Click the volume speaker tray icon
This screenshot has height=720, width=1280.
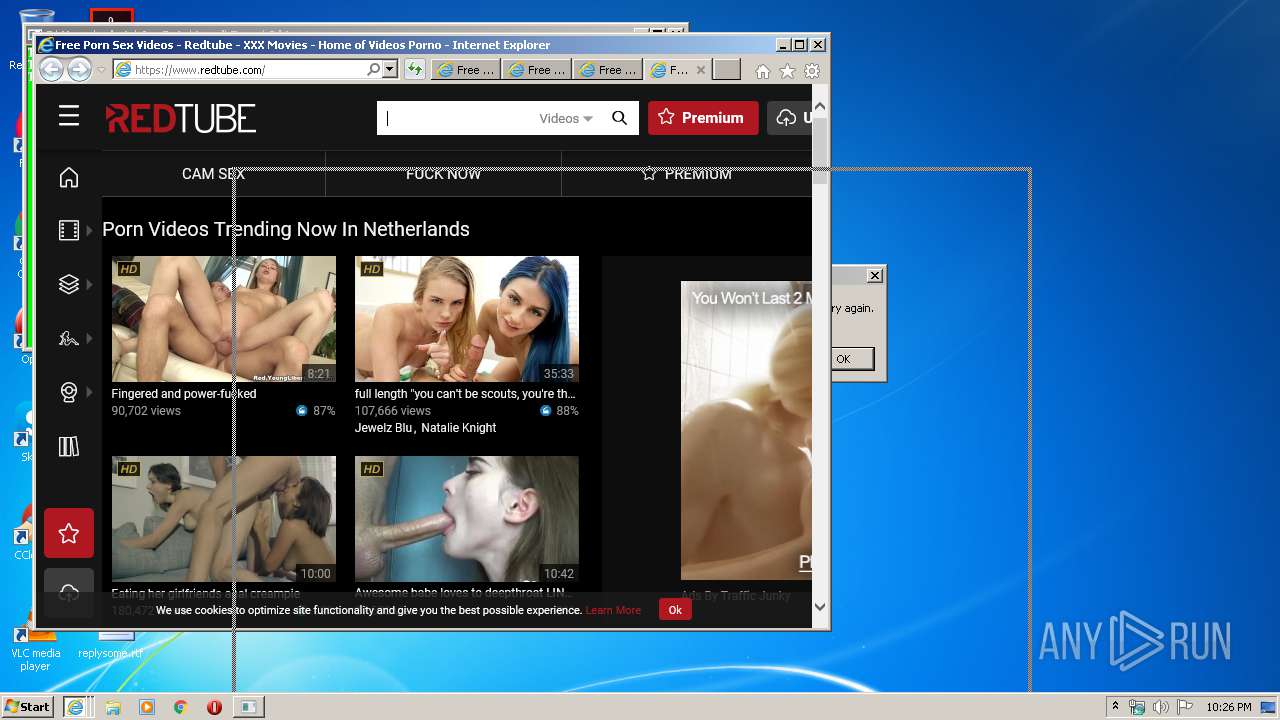point(1161,707)
